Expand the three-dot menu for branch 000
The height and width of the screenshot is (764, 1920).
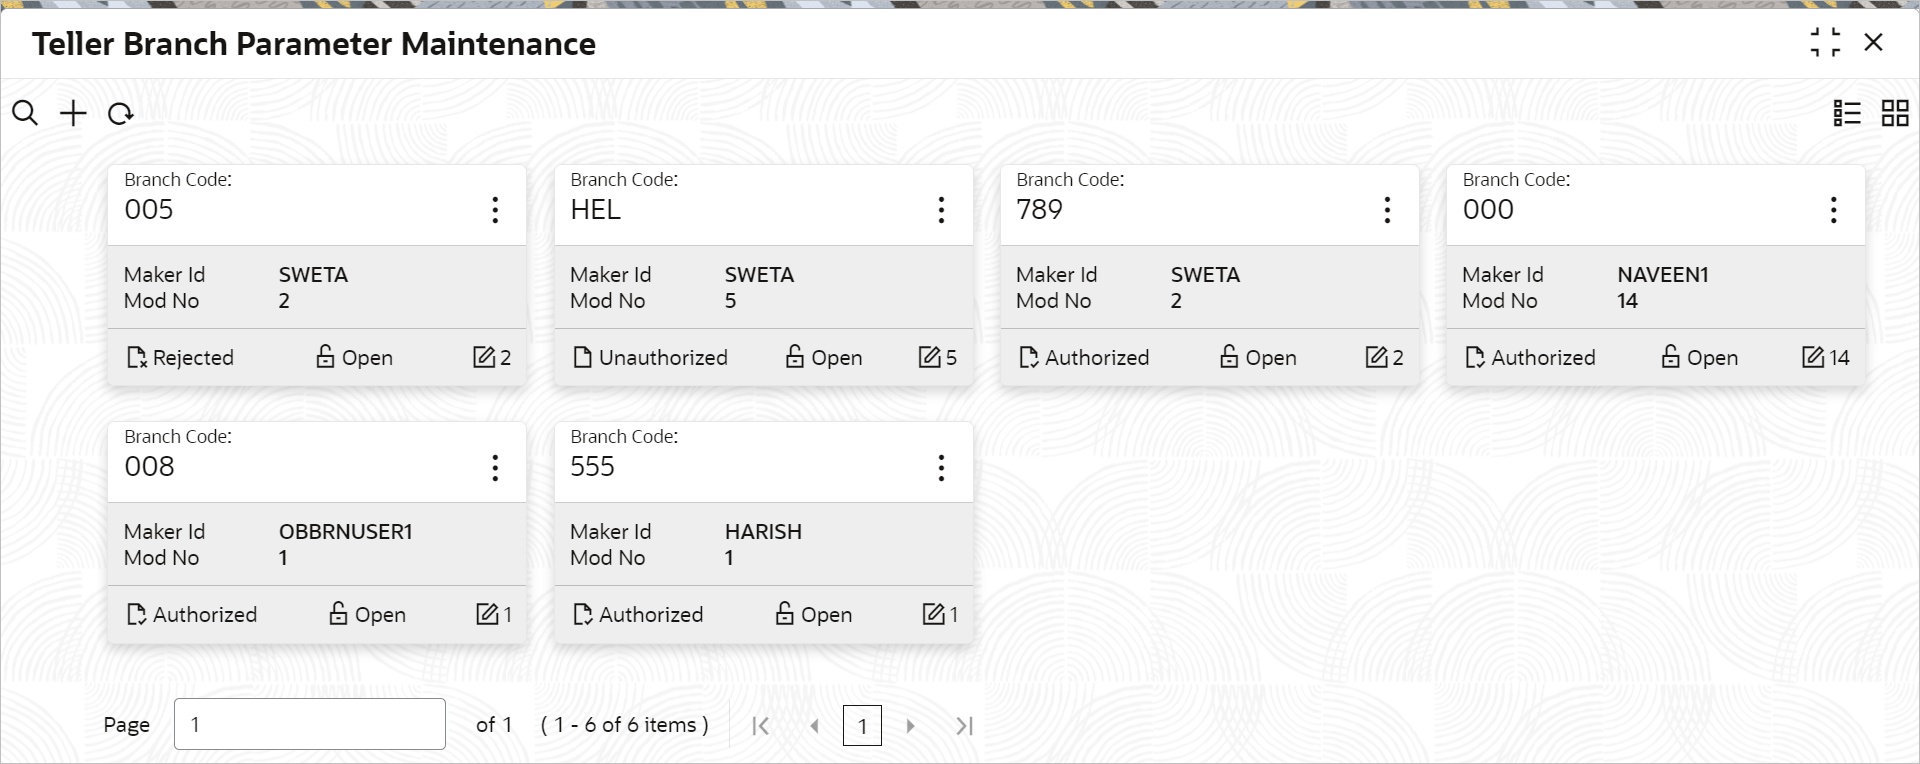1833,210
